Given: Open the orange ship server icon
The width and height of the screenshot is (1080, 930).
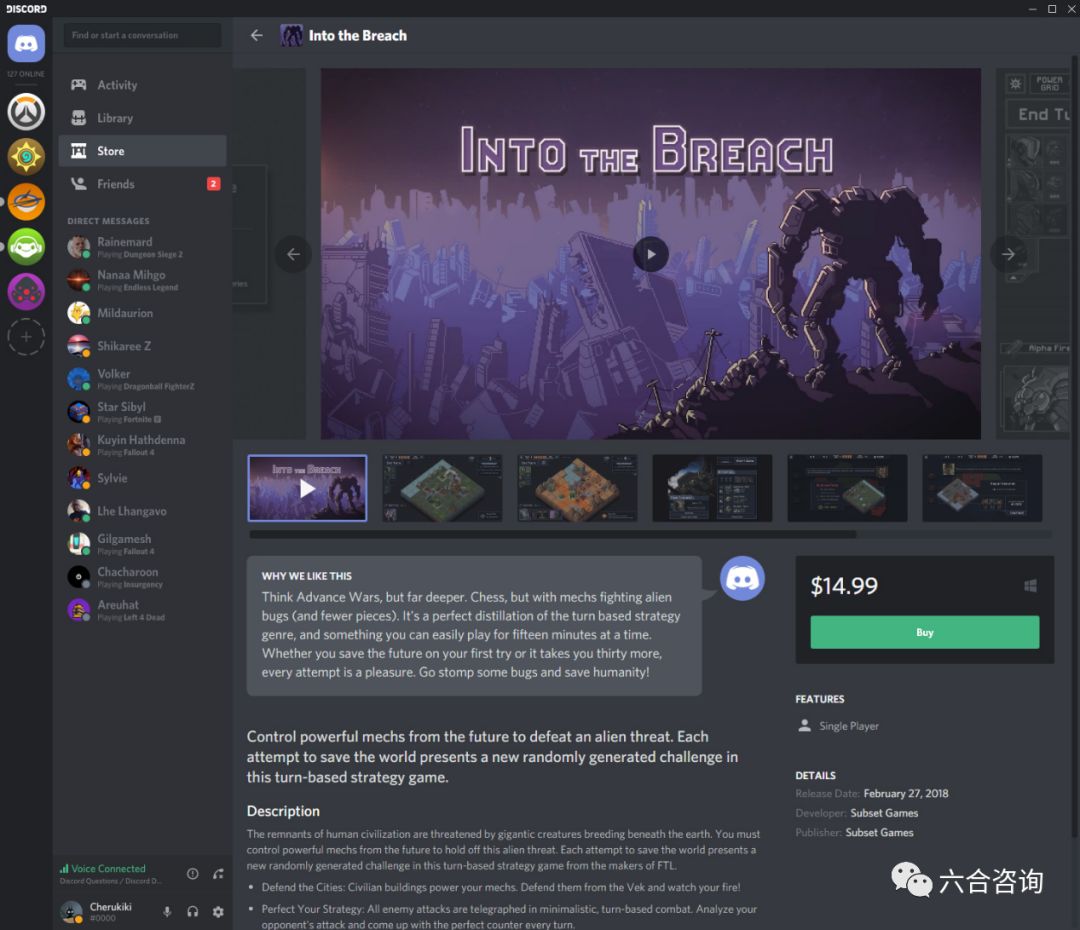Looking at the screenshot, I should point(26,201).
